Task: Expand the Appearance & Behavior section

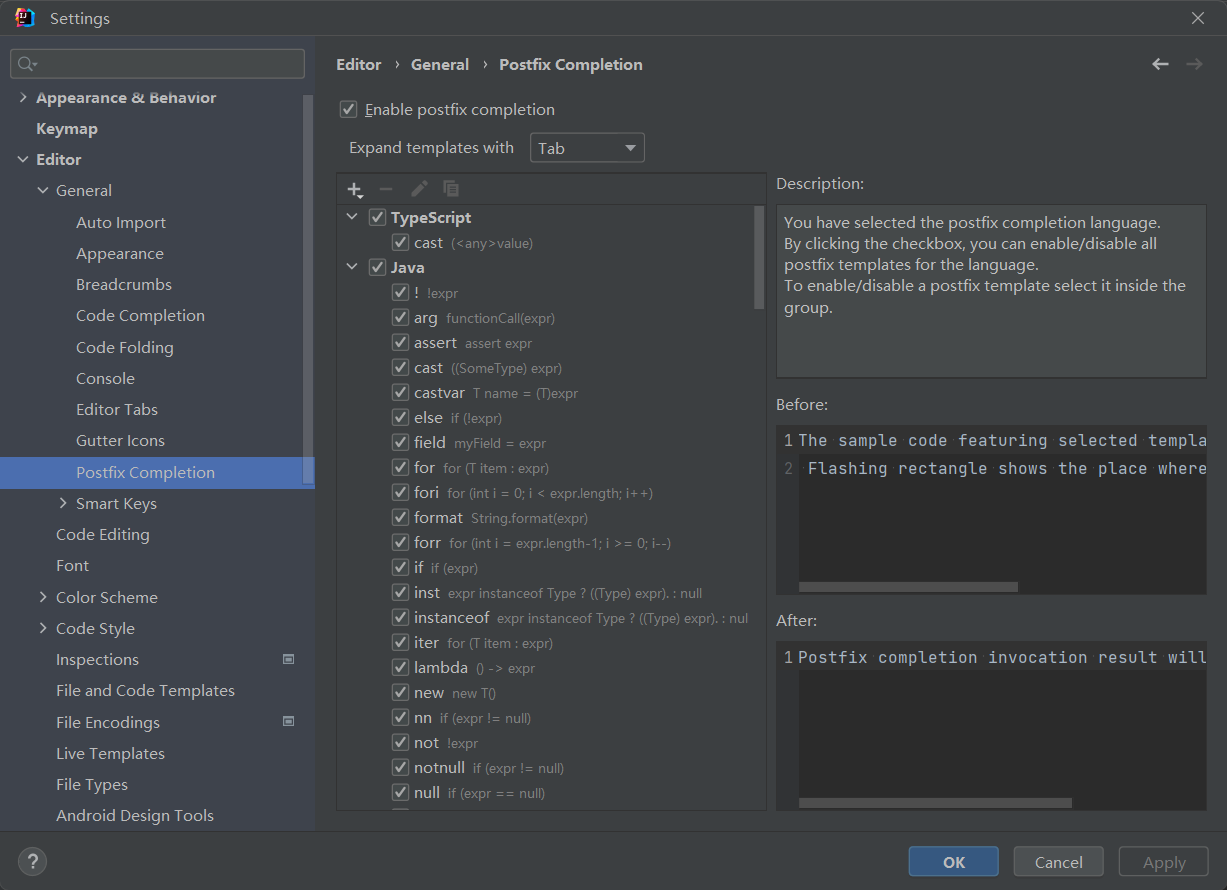Action: pyautogui.click(x=23, y=98)
